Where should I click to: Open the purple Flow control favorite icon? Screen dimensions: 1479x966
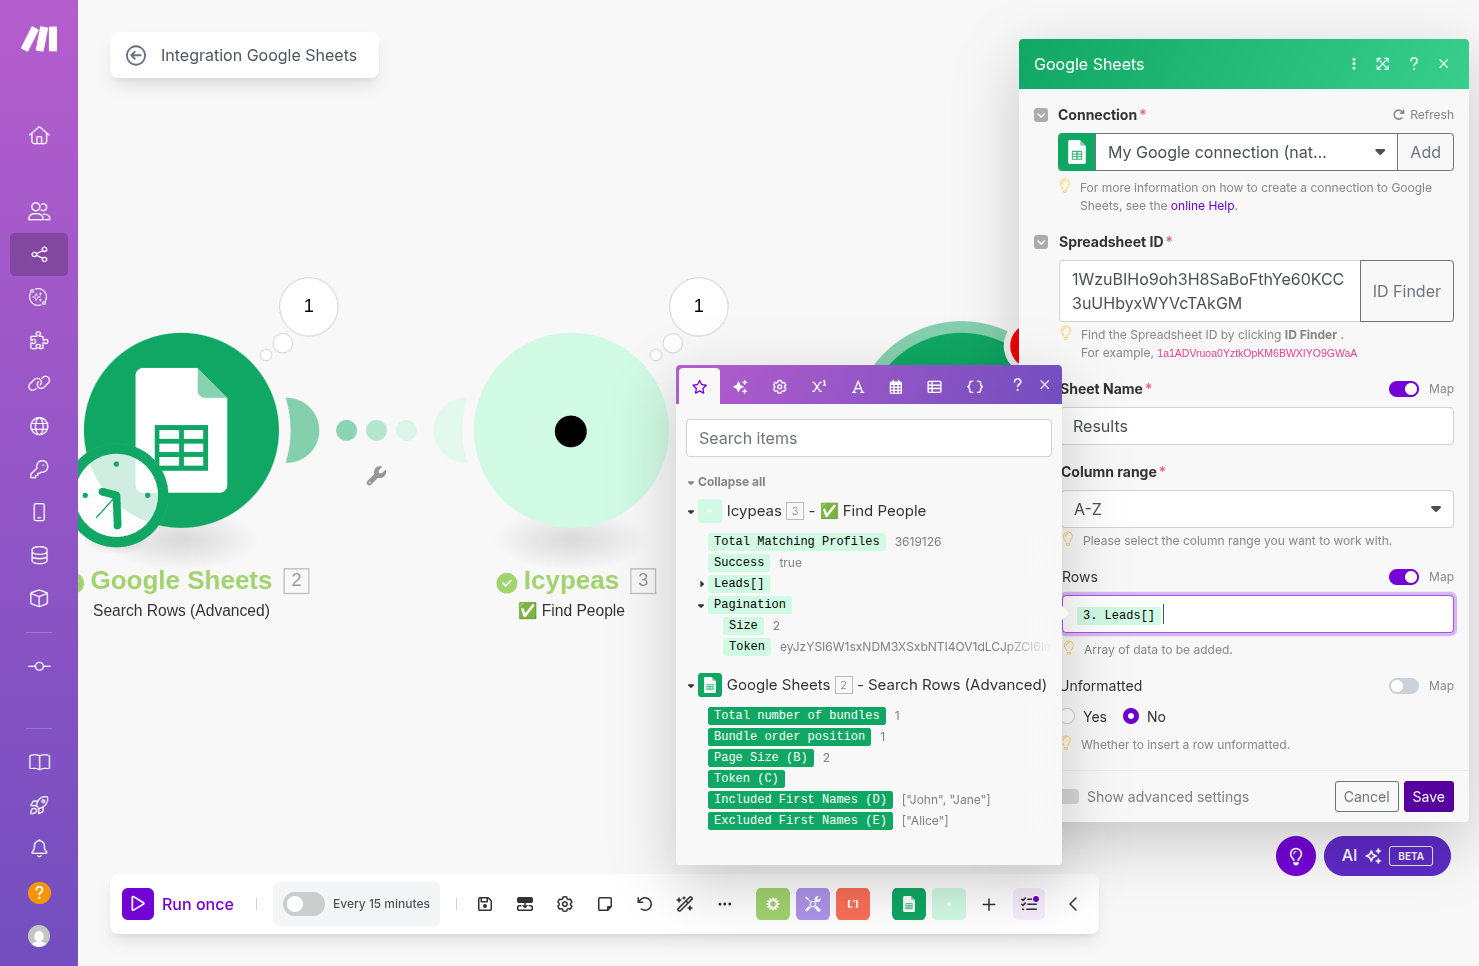(813, 904)
